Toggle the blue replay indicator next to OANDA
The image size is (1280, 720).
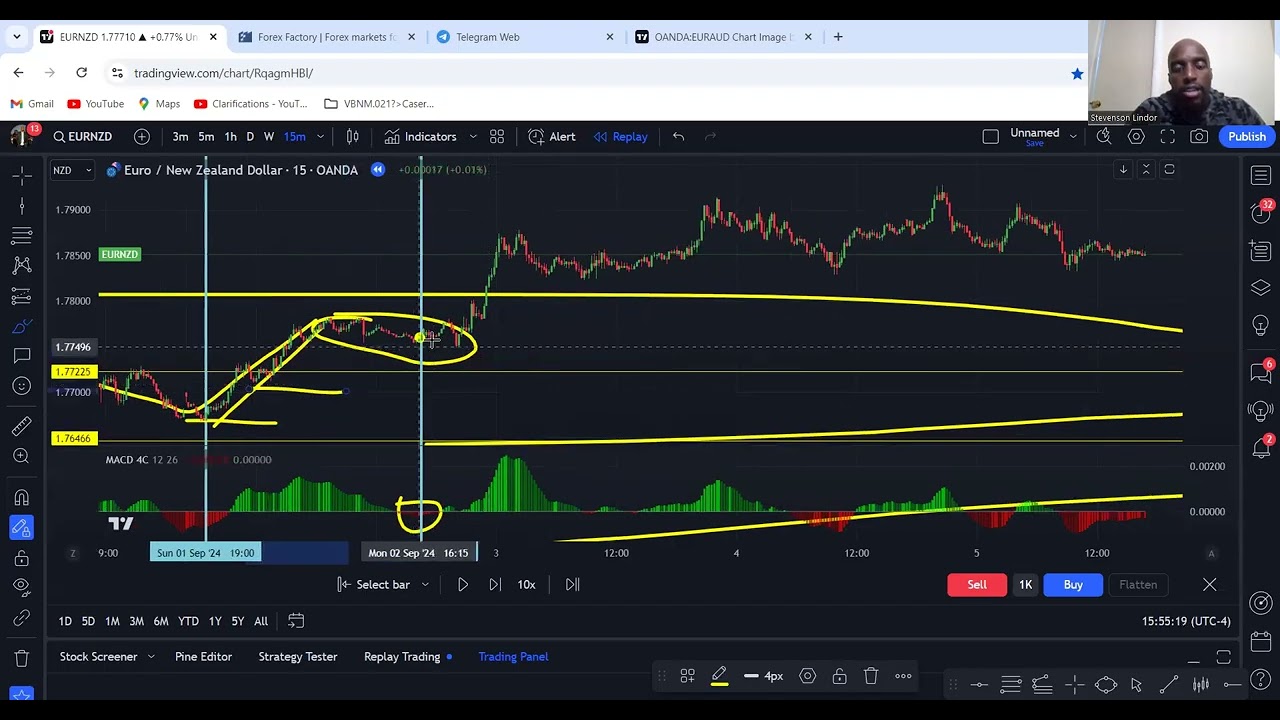[378, 170]
